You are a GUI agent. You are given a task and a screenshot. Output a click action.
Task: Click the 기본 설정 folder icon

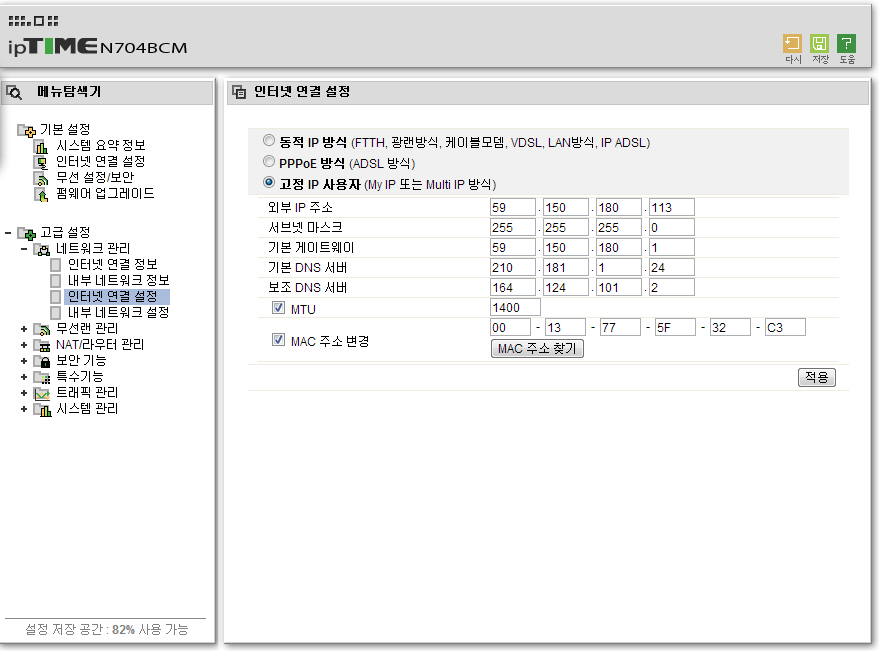click(26, 131)
